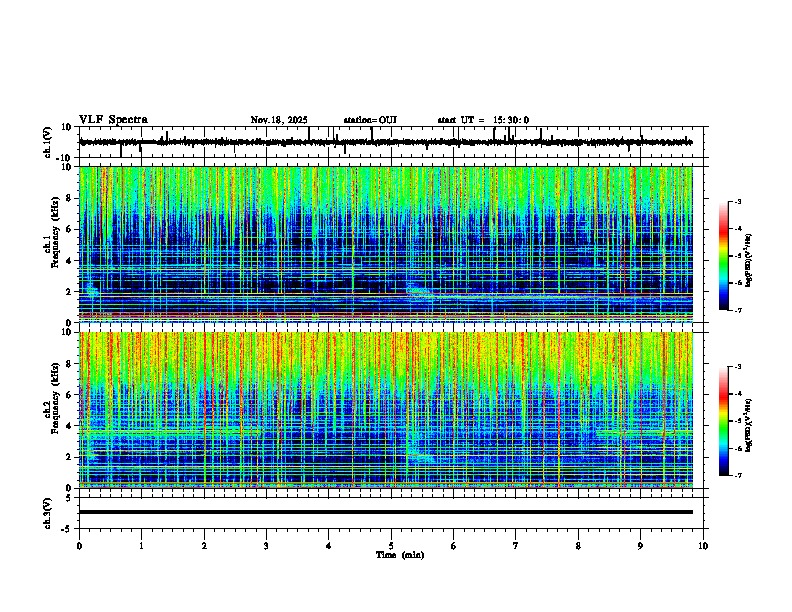Click the time axis tick label '7'
This screenshot has height=612, width=792.
516,546
